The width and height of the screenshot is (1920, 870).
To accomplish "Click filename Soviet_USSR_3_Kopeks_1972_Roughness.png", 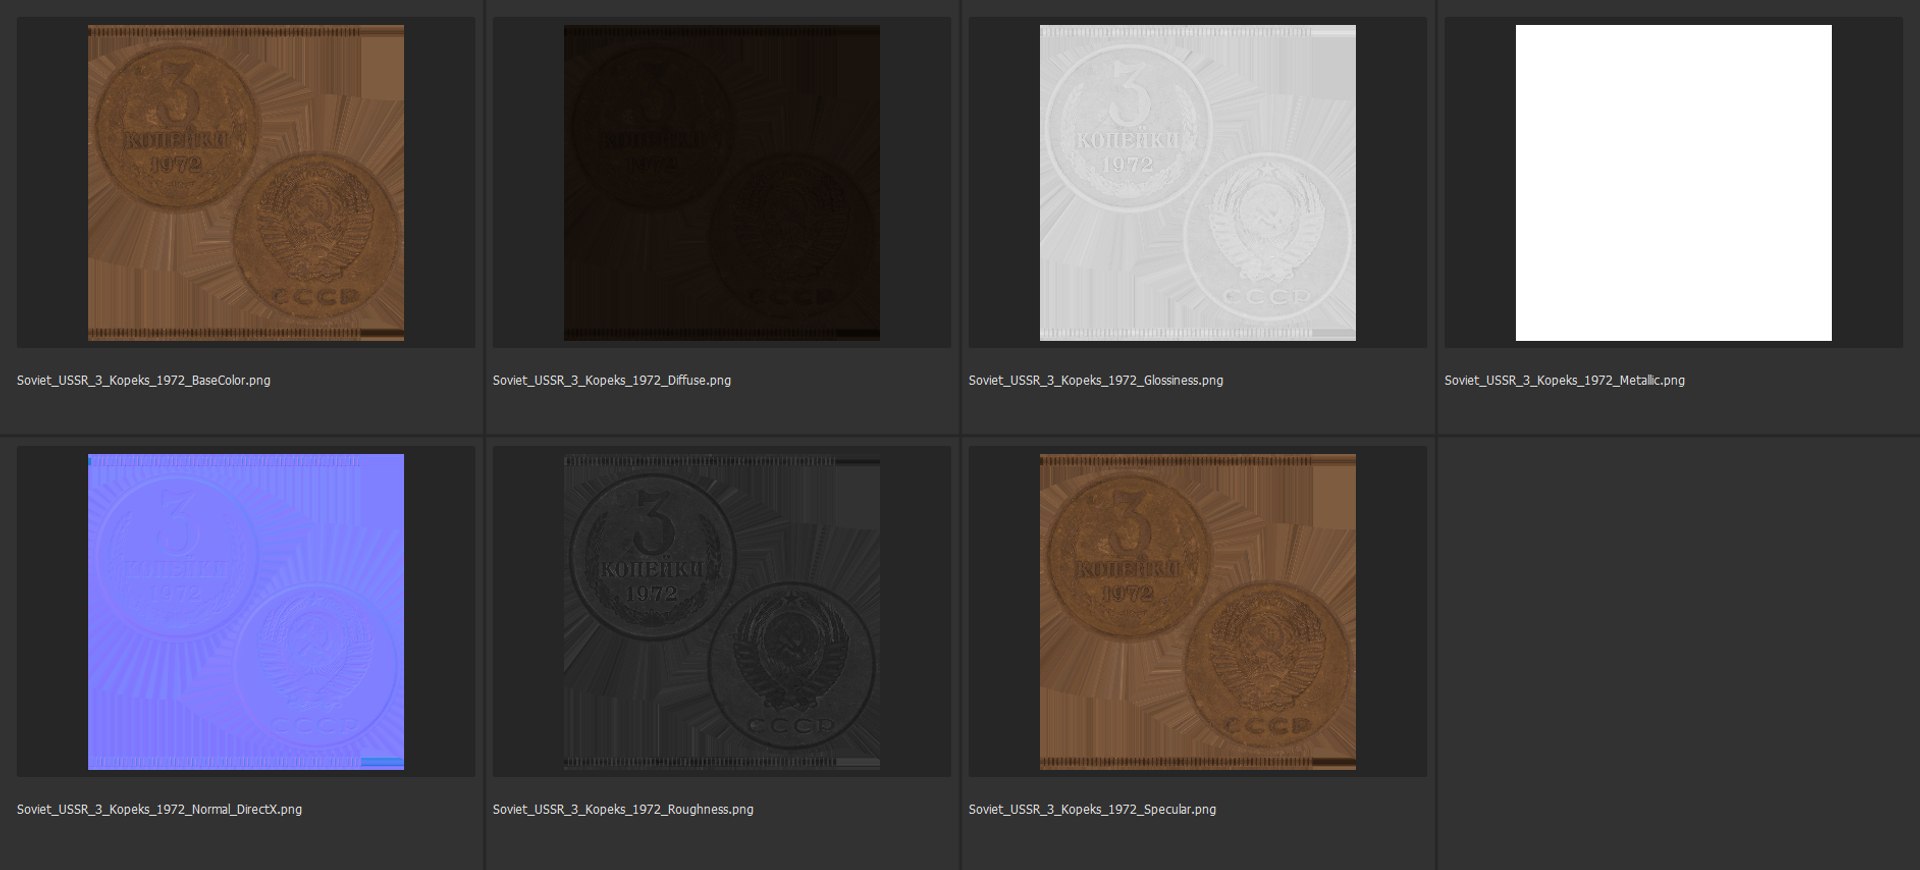I will (x=623, y=810).
